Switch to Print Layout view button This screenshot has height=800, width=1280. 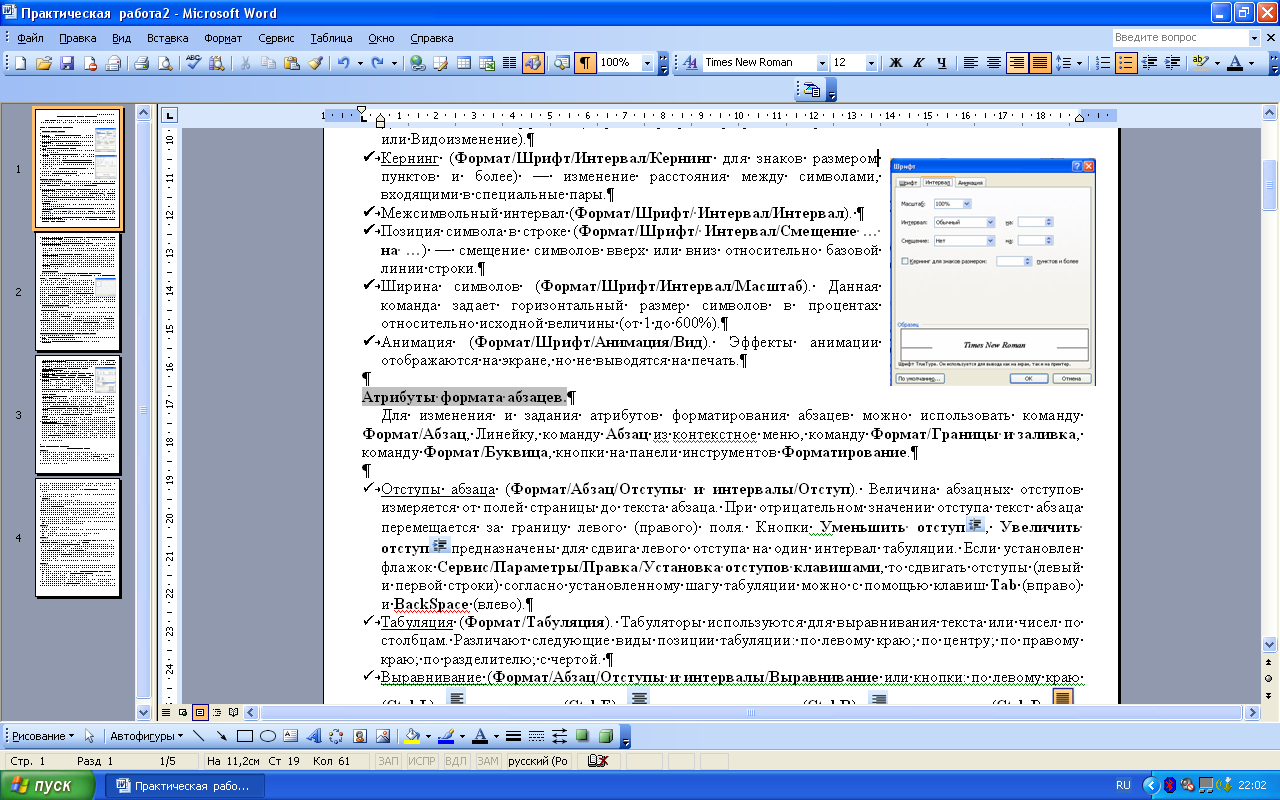(200, 712)
